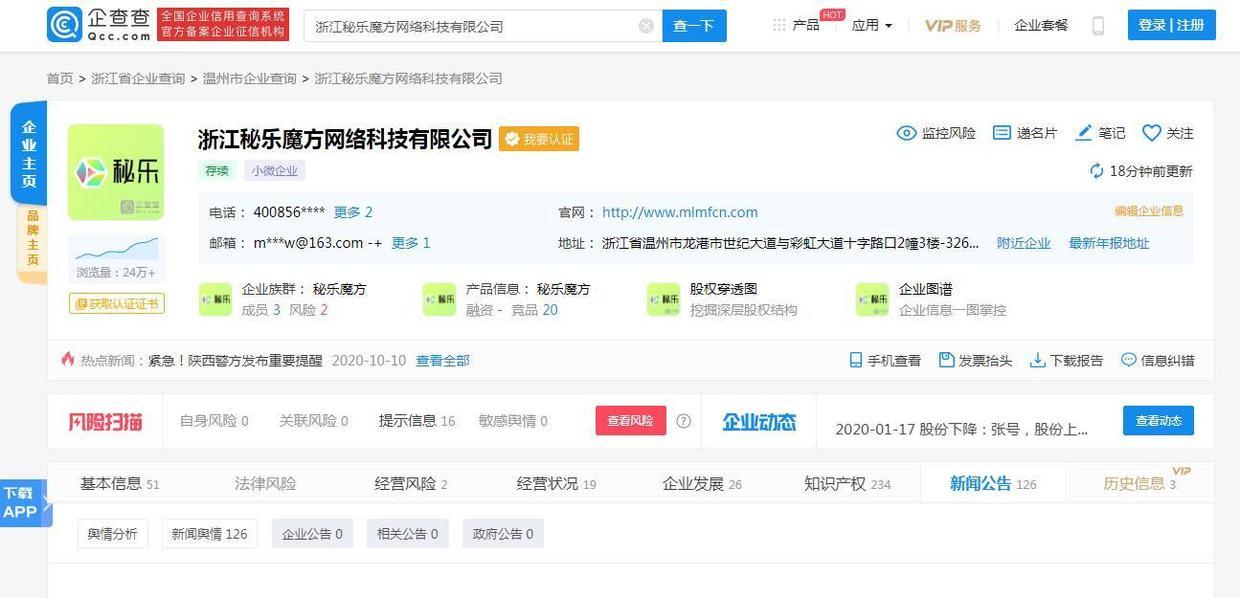Viewport: 1240px width, 598px height.
Task: Click the 提示信息 16 risk item
Action: (417, 421)
